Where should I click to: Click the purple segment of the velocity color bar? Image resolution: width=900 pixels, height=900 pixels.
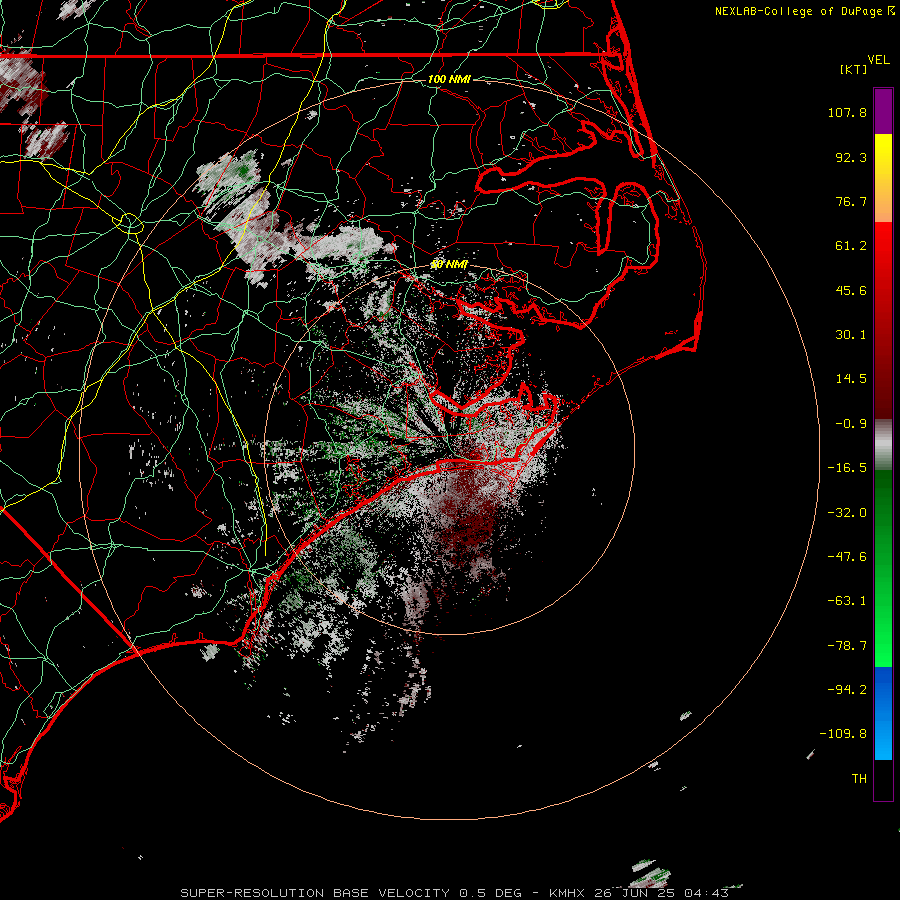tap(883, 111)
